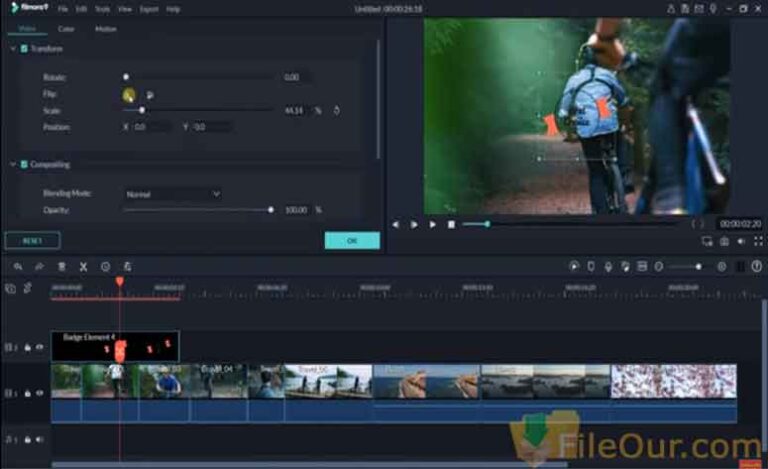
Task: Open the Blending Mode dropdown
Action: click(172, 193)
